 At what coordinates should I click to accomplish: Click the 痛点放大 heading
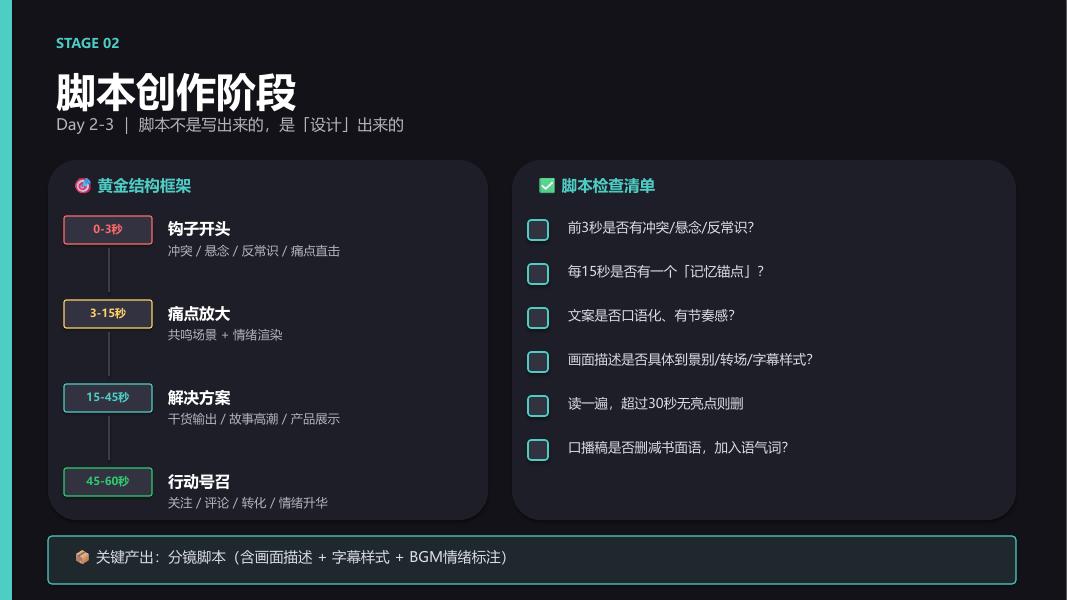[x=199, y=314]
